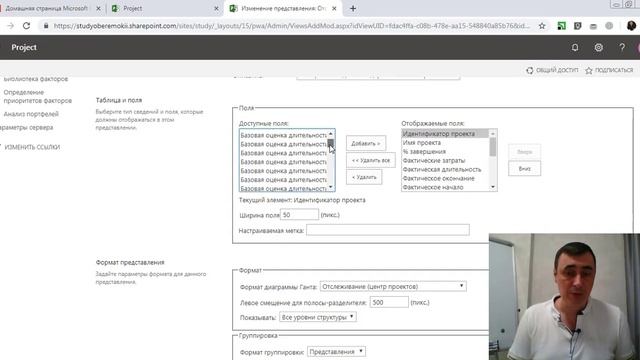Click the browser address bar URL
This screenshot has width=640, height=360.
coord(291,26)
